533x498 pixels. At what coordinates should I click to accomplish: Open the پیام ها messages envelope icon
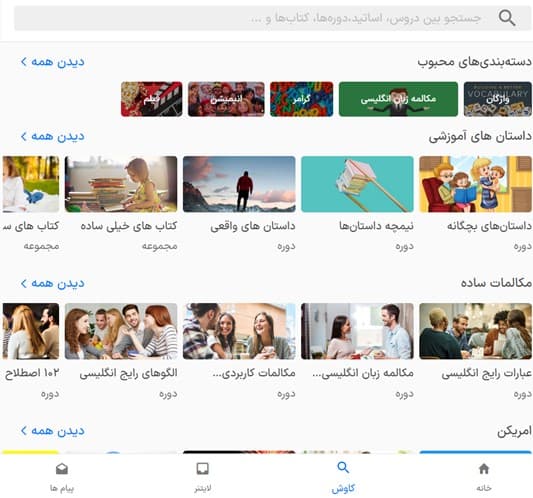62,469
